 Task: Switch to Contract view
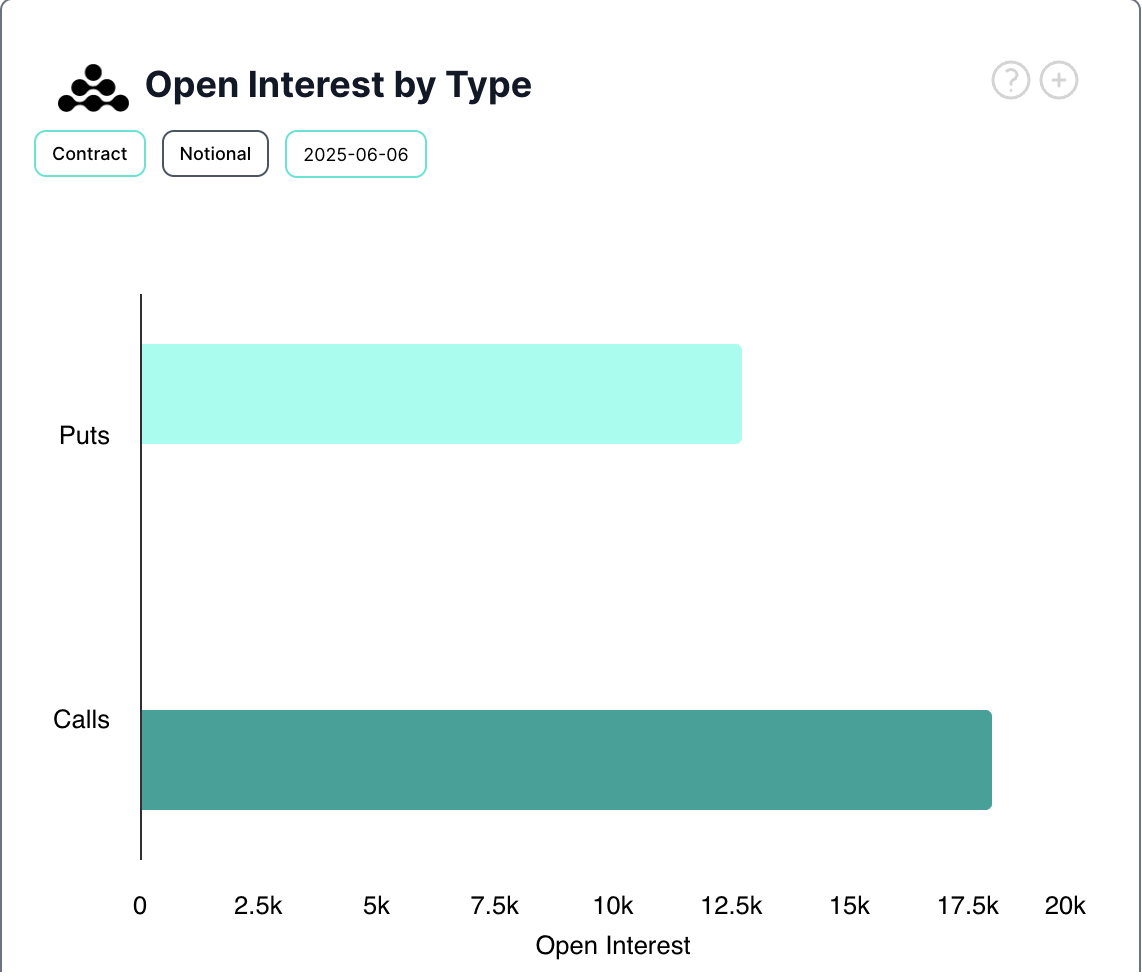click(x=90, y=154)
